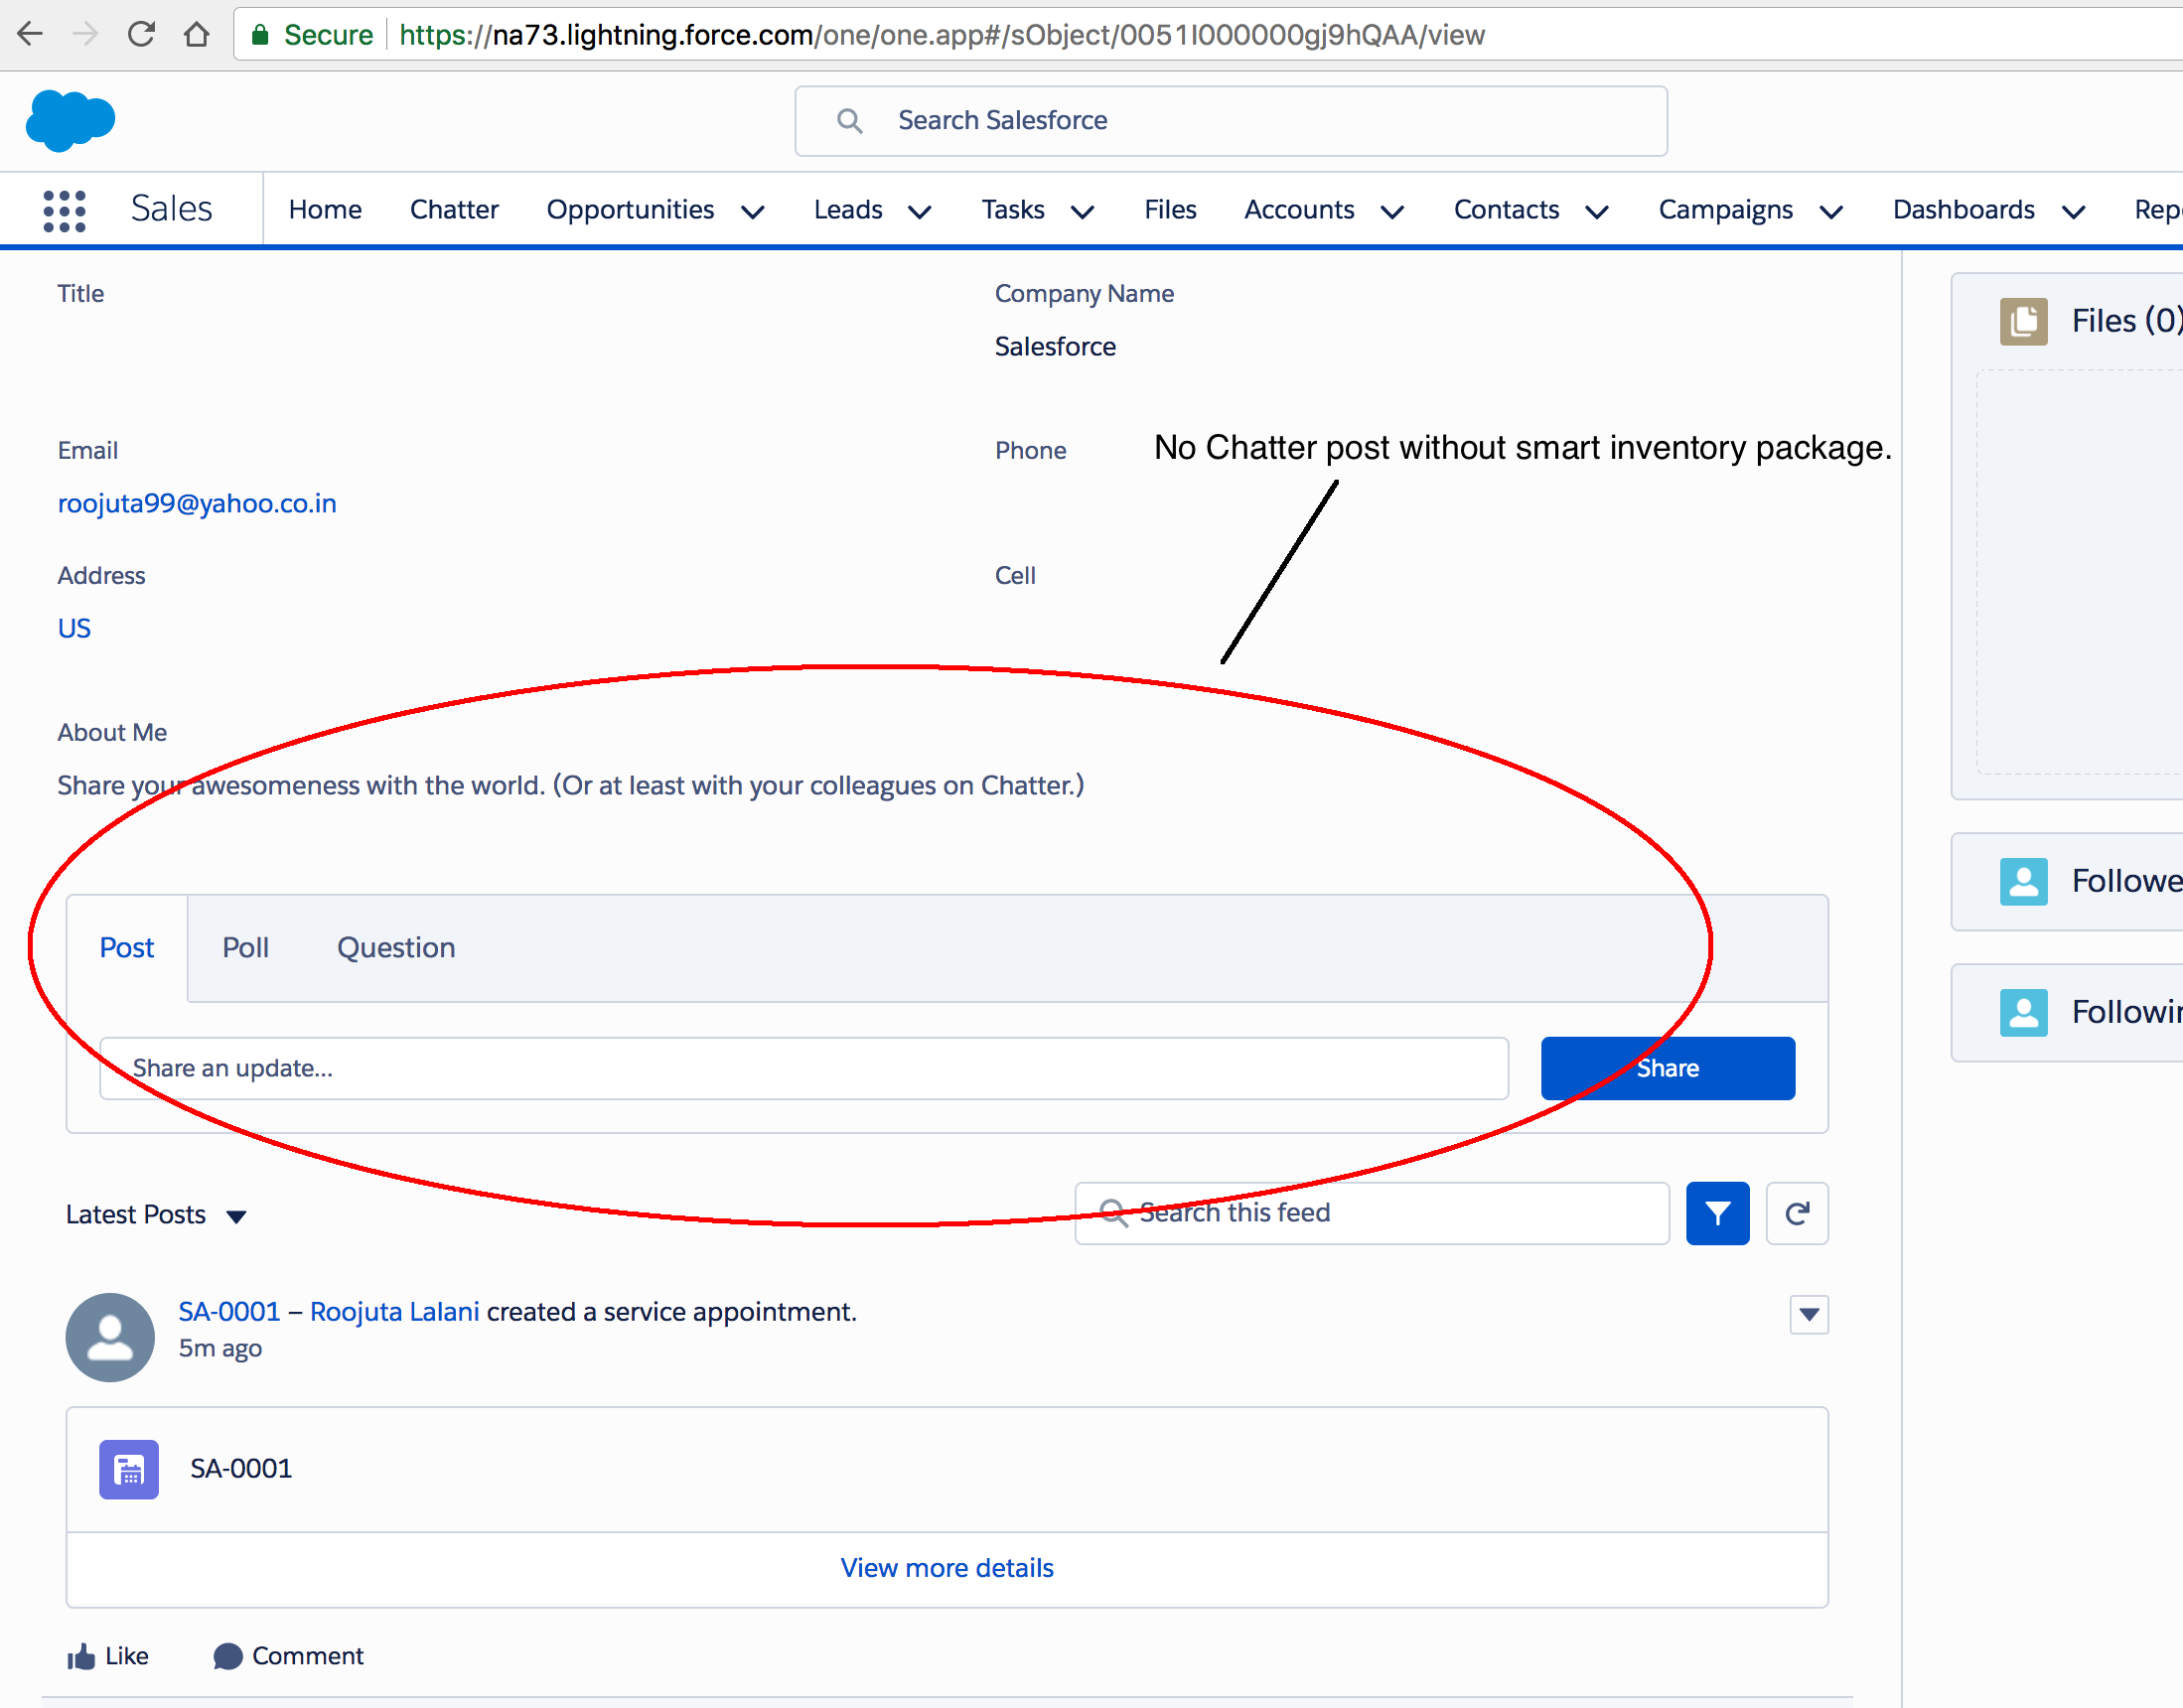This screenshot has width=2183, height=1708.
Task: Open the Chatter navigation tab
Action: tap(454, 209)
